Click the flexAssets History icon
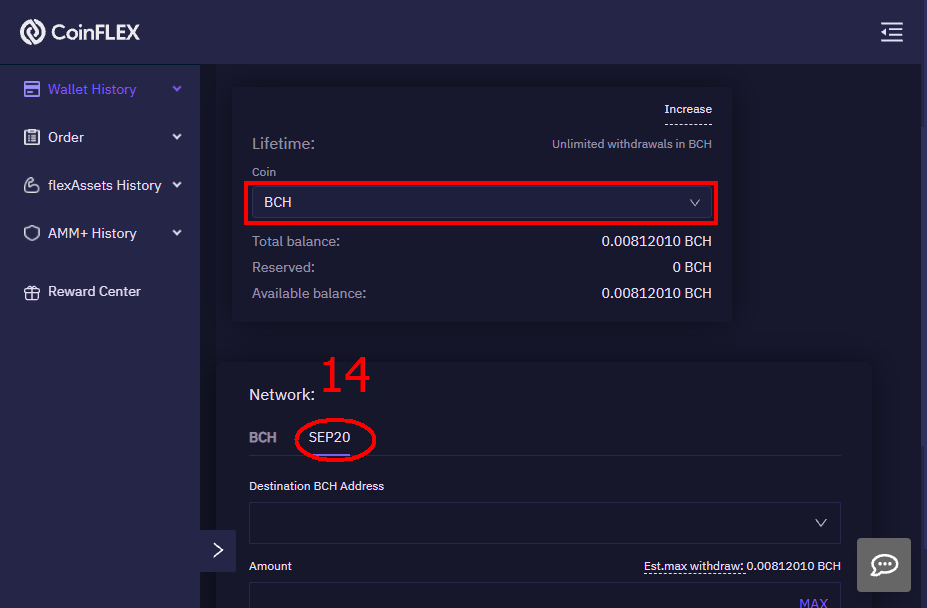Screen dimensions: 927x608 tap(32, 185)
